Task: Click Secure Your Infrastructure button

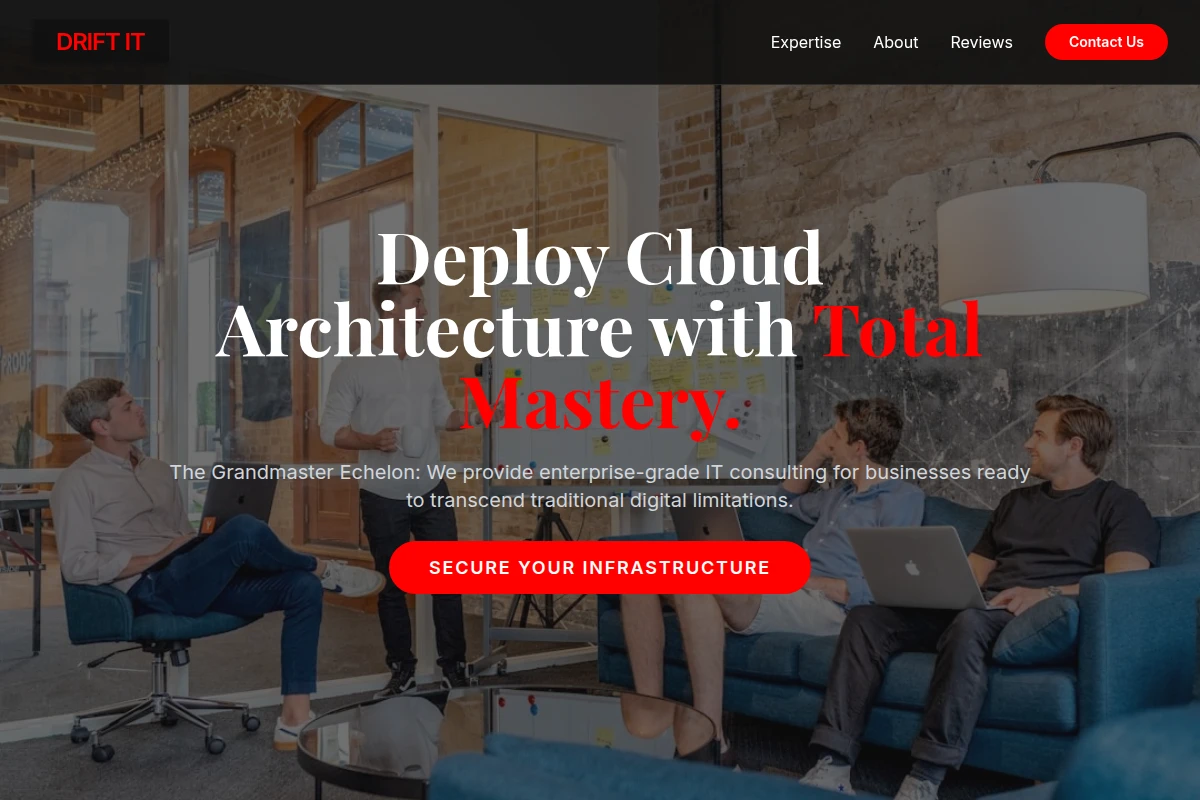Action: tap(599, 567)
